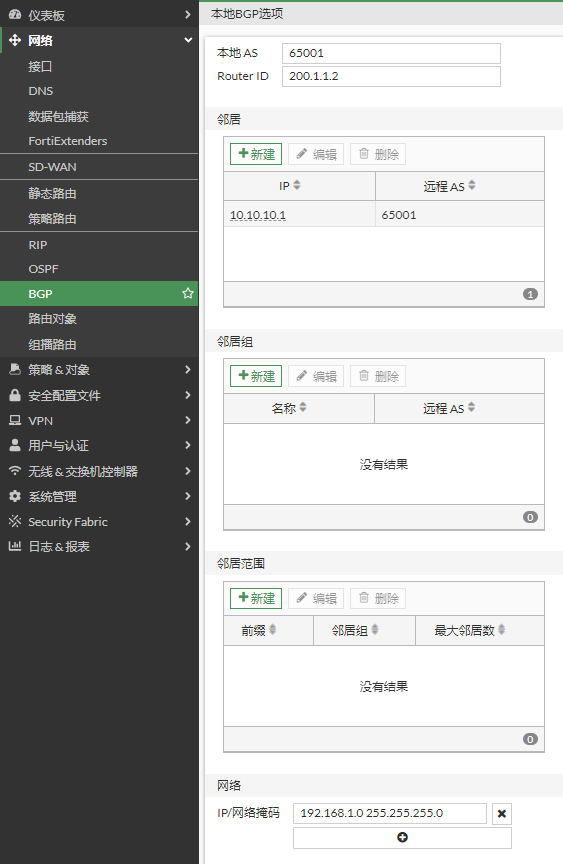The height and width of the screenshot is (864, 563).
Task: Collapse the 网络 menu chevron
Action: [x=188, y=40]
